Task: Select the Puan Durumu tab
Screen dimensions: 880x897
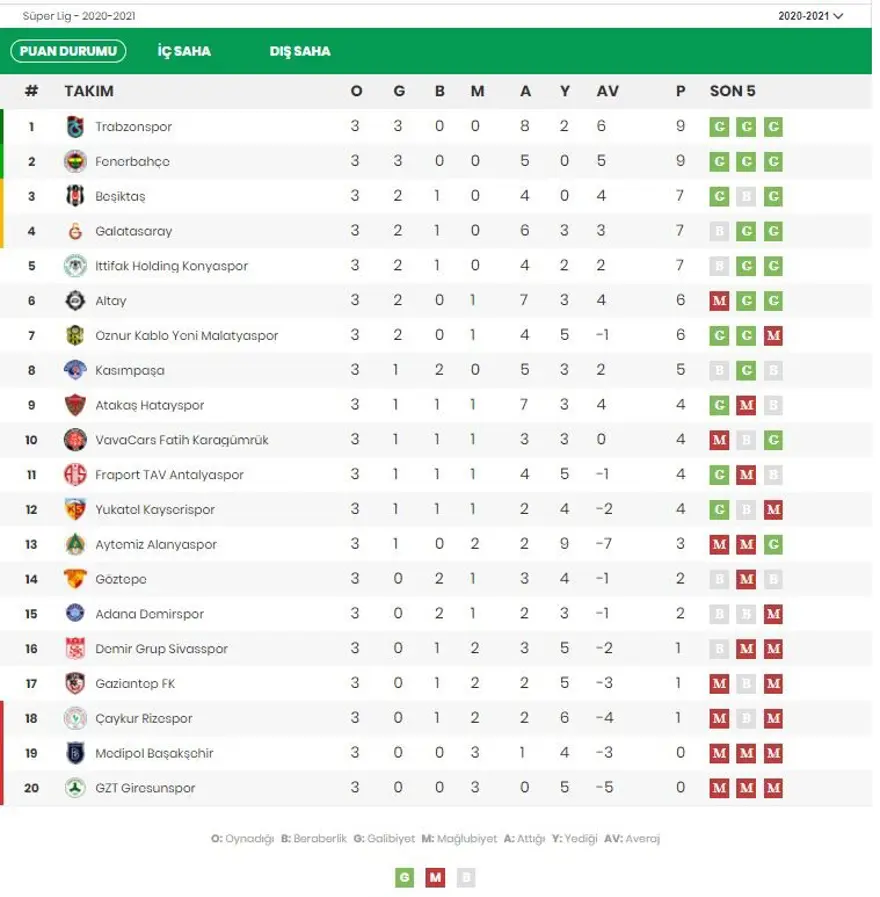Action: [x=68, y=51]
